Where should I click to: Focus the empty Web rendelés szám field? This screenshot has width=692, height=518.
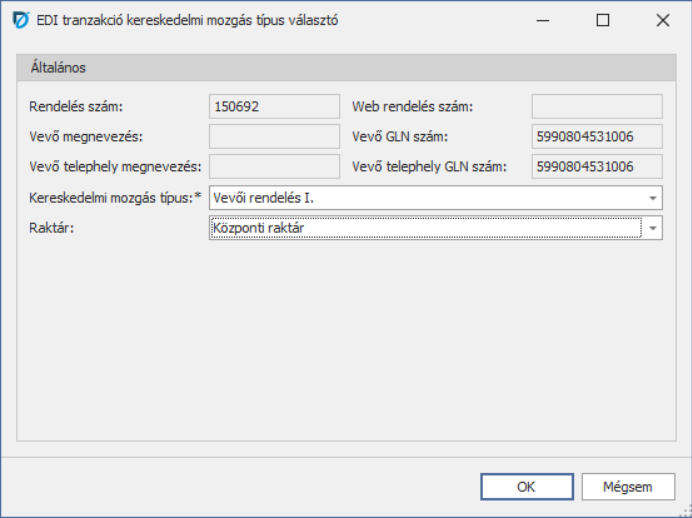tap(596, 106)
